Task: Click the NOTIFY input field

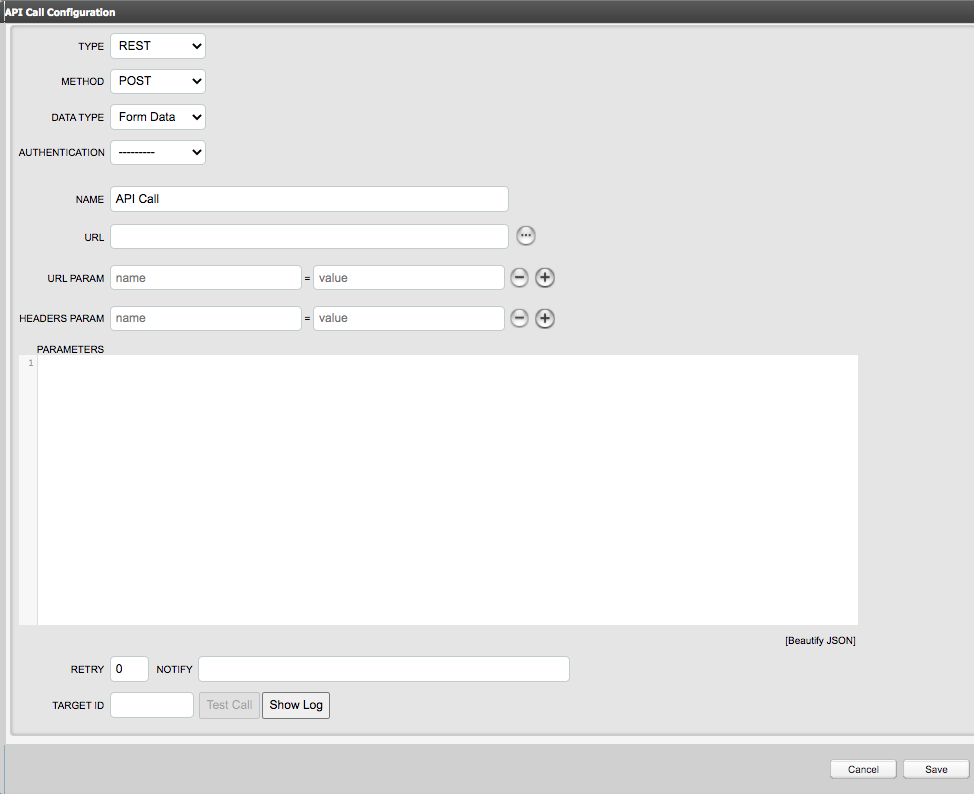Action: coord(384,669)
